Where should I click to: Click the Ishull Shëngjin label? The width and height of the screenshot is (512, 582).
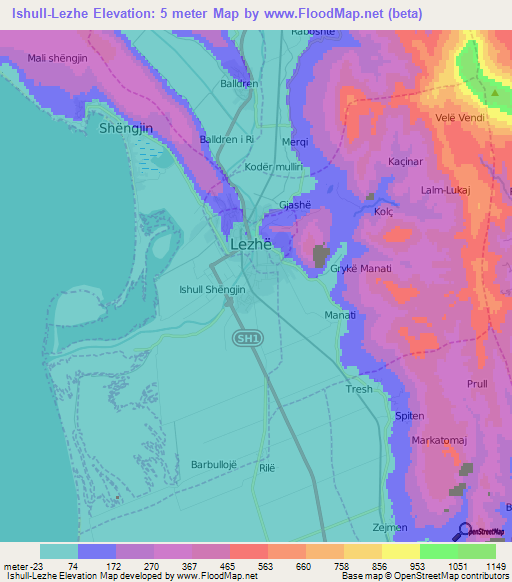[x=212, y=290]
